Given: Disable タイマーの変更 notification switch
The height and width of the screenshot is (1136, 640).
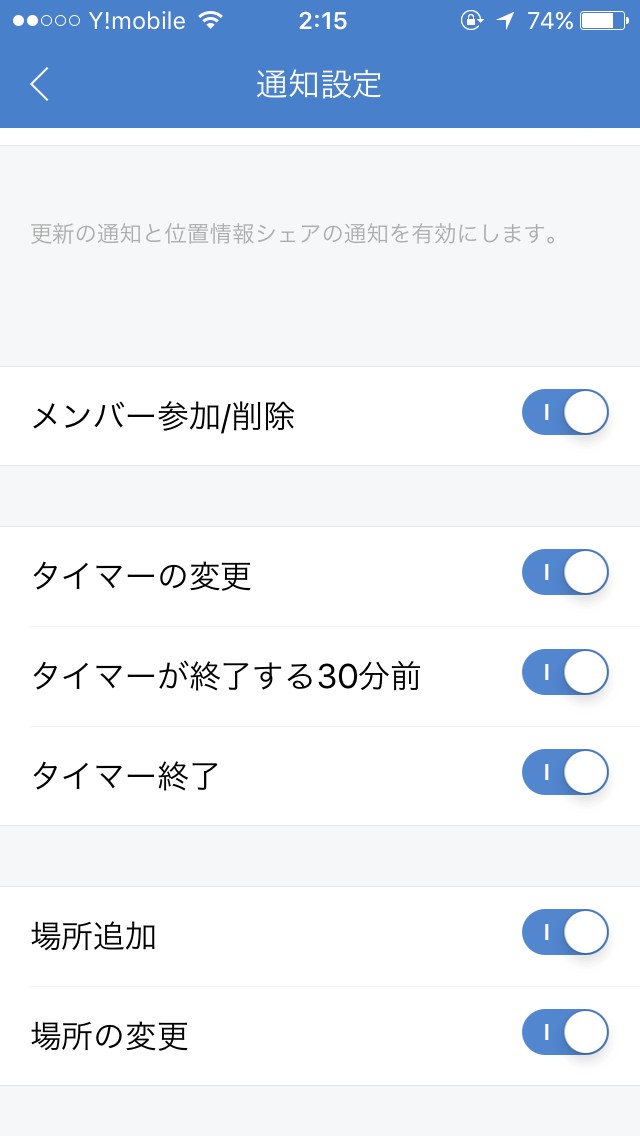Looking at the screenshot, I should tap(565, 573).
